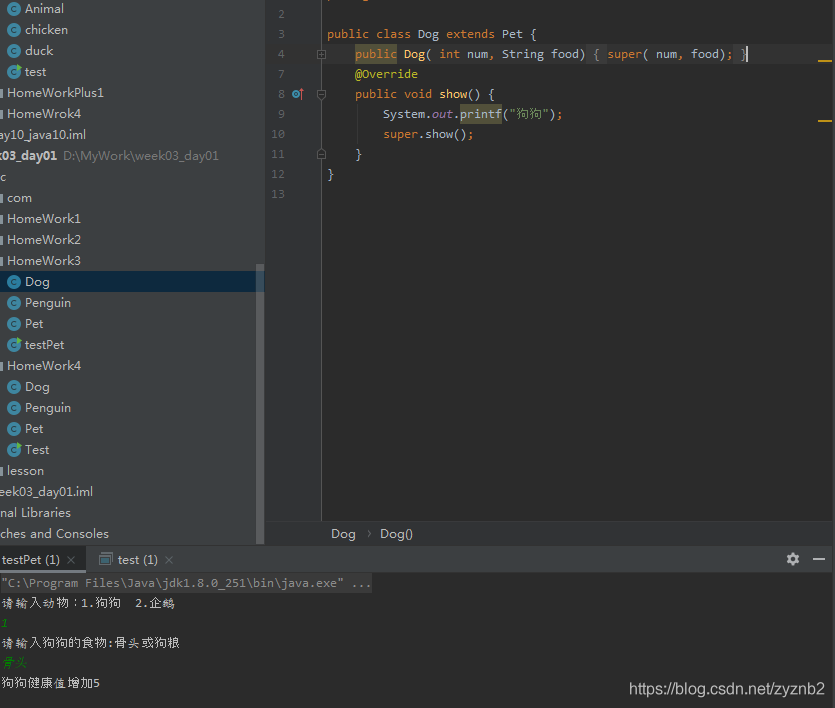Viewport: 835px width, 708px height.
Task: Click the overriding method gutter icon
Action: coord(298,94)
